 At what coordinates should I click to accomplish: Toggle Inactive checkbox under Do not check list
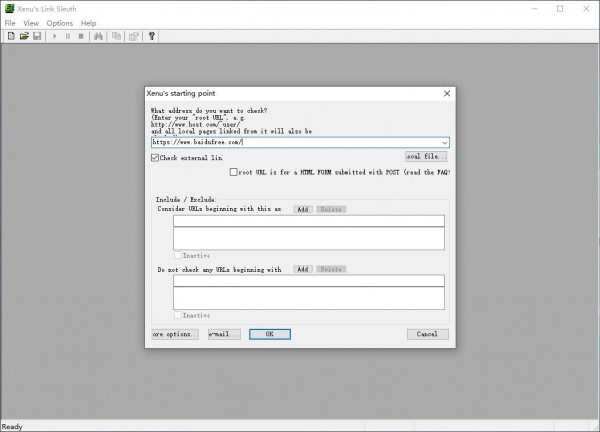pyautogui.click(x=178, y=315)
